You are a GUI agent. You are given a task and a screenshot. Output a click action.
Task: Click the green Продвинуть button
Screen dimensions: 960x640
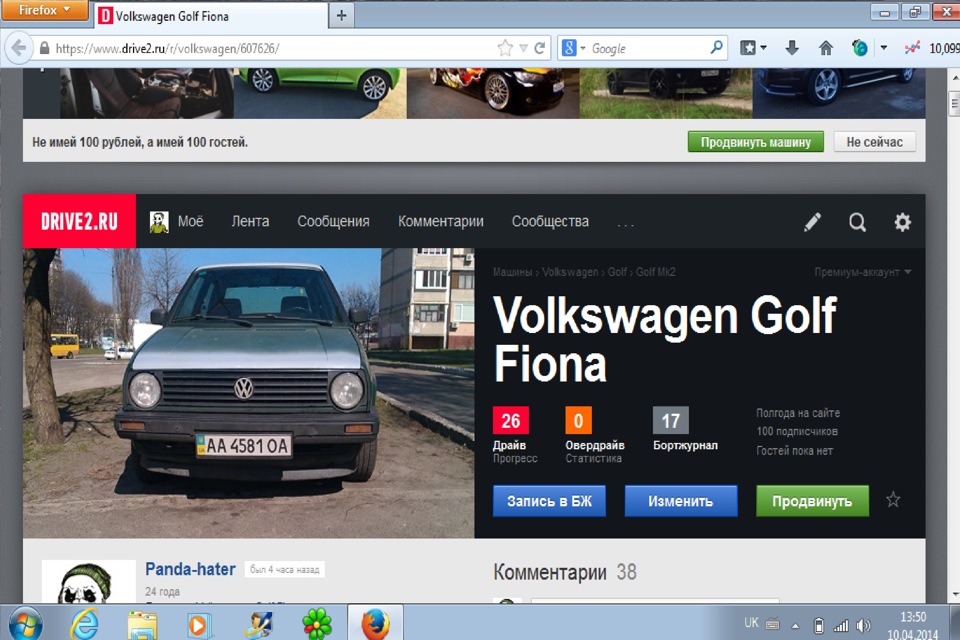pyautogui.click(x=812, y=501)
